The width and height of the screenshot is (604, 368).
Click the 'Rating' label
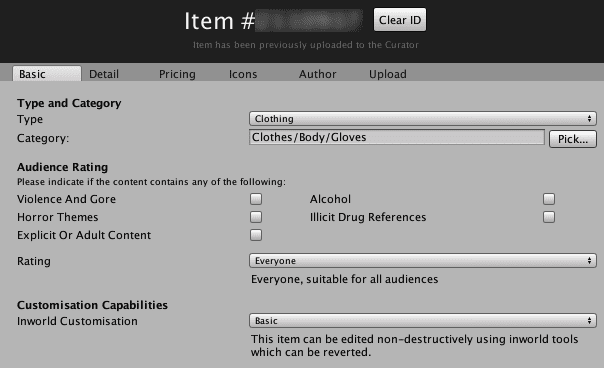[x=34, y=261]
